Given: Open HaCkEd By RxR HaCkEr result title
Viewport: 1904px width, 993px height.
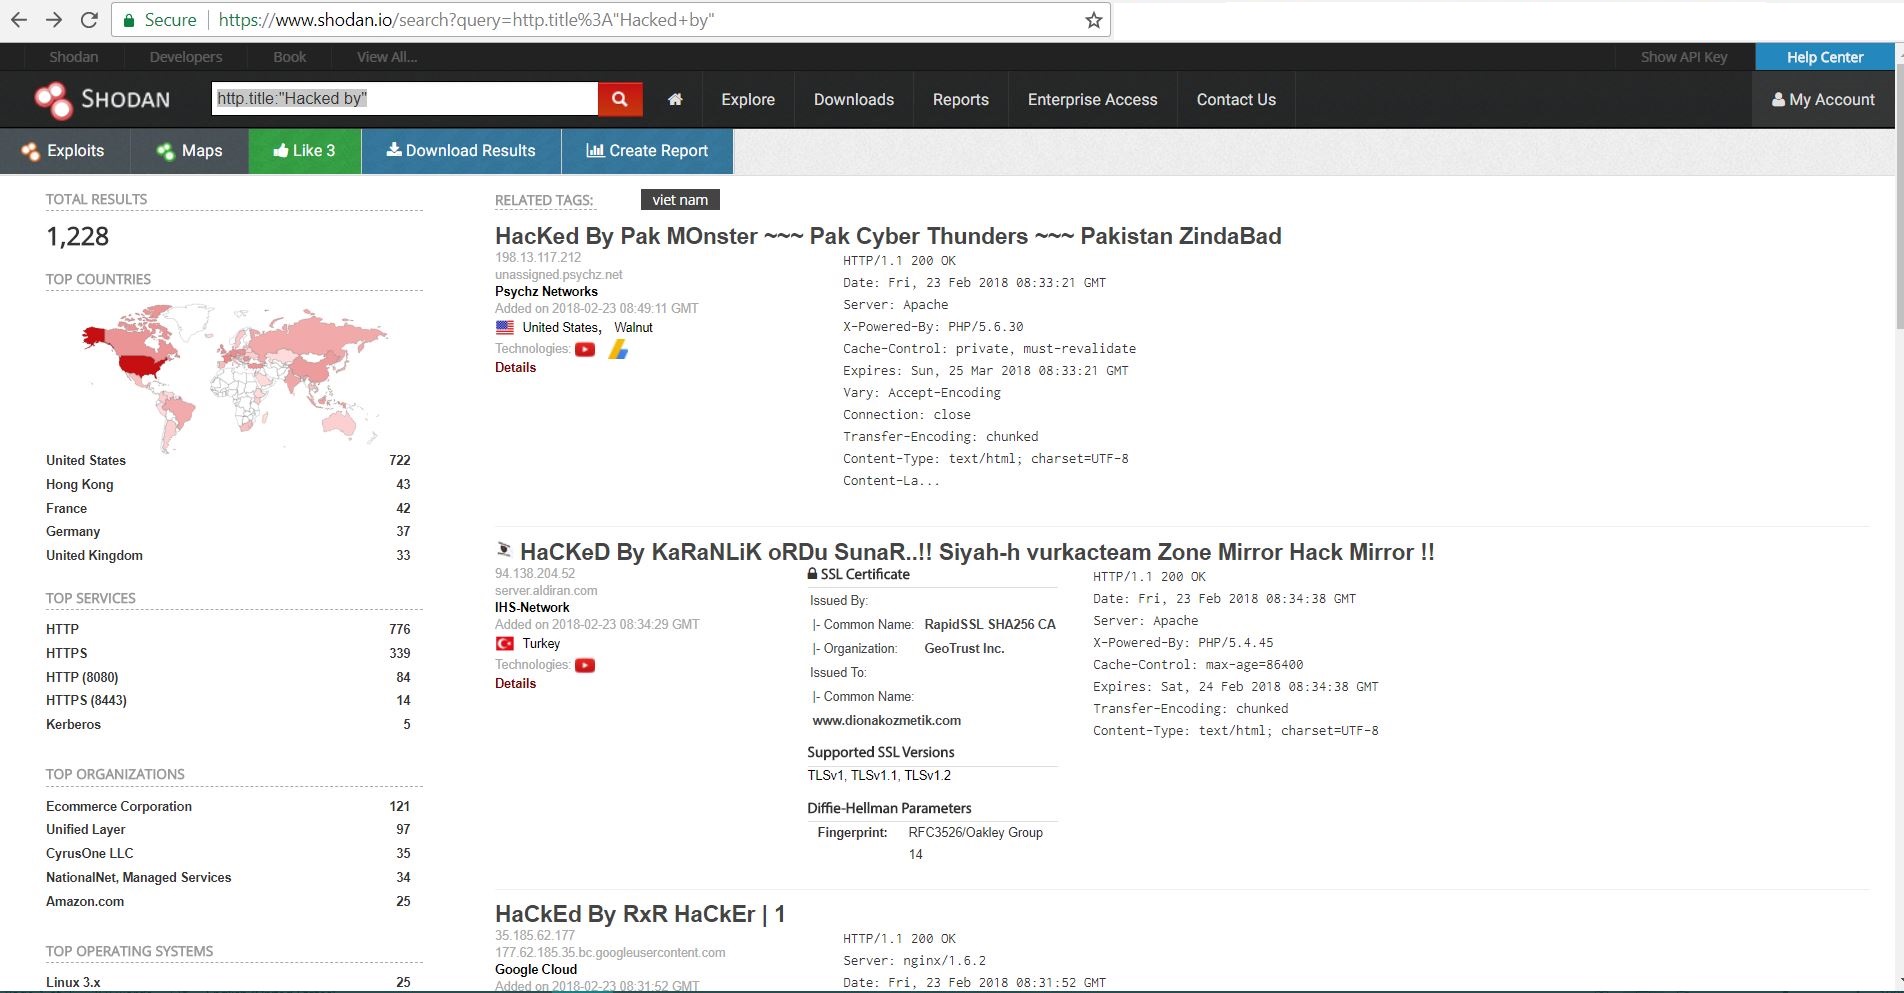Looking at the screenshot, I should pyautogui.click(x=640, y=914).
